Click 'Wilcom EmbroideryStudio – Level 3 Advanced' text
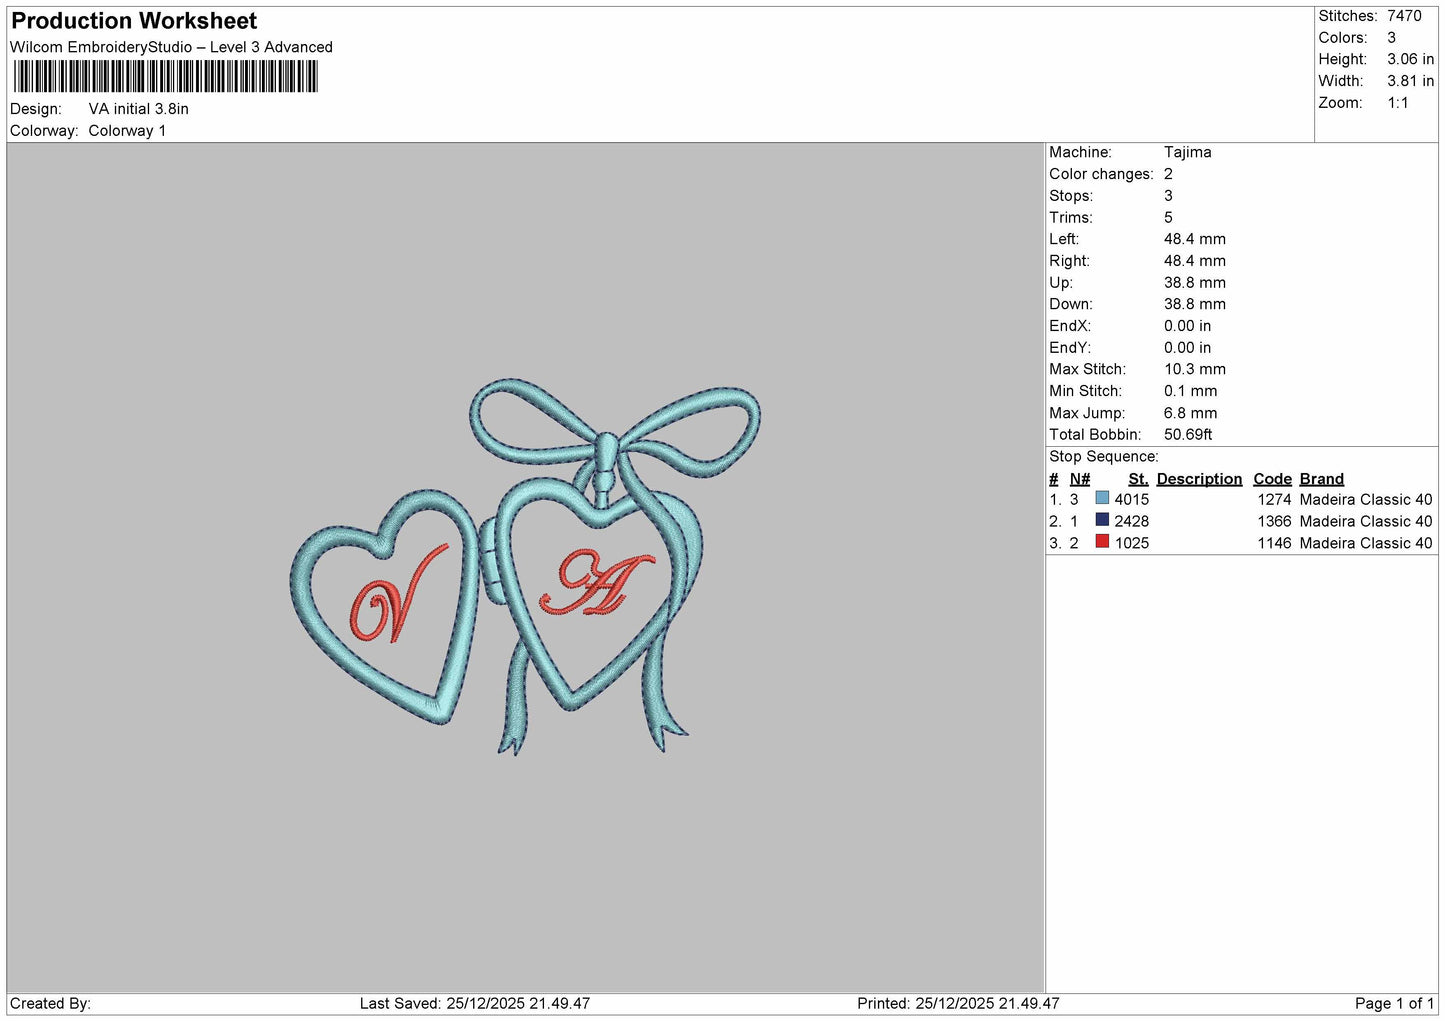 [x=171, y=47]
